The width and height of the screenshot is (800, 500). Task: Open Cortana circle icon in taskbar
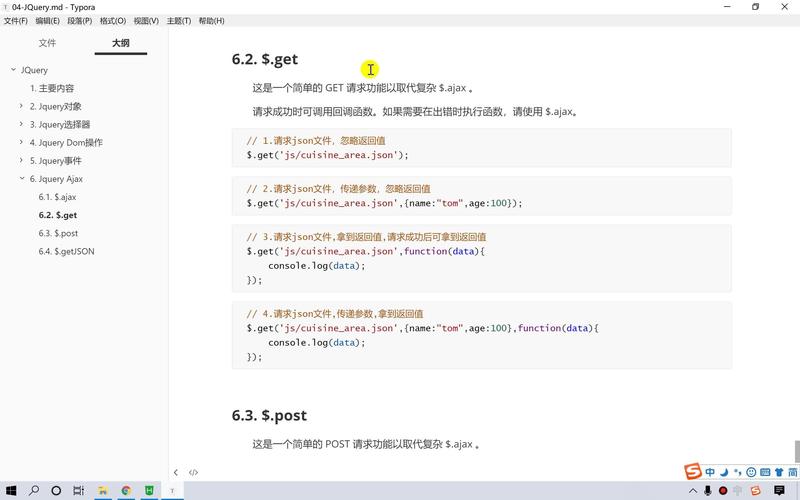pyautogui.click(x=56, y=491)
